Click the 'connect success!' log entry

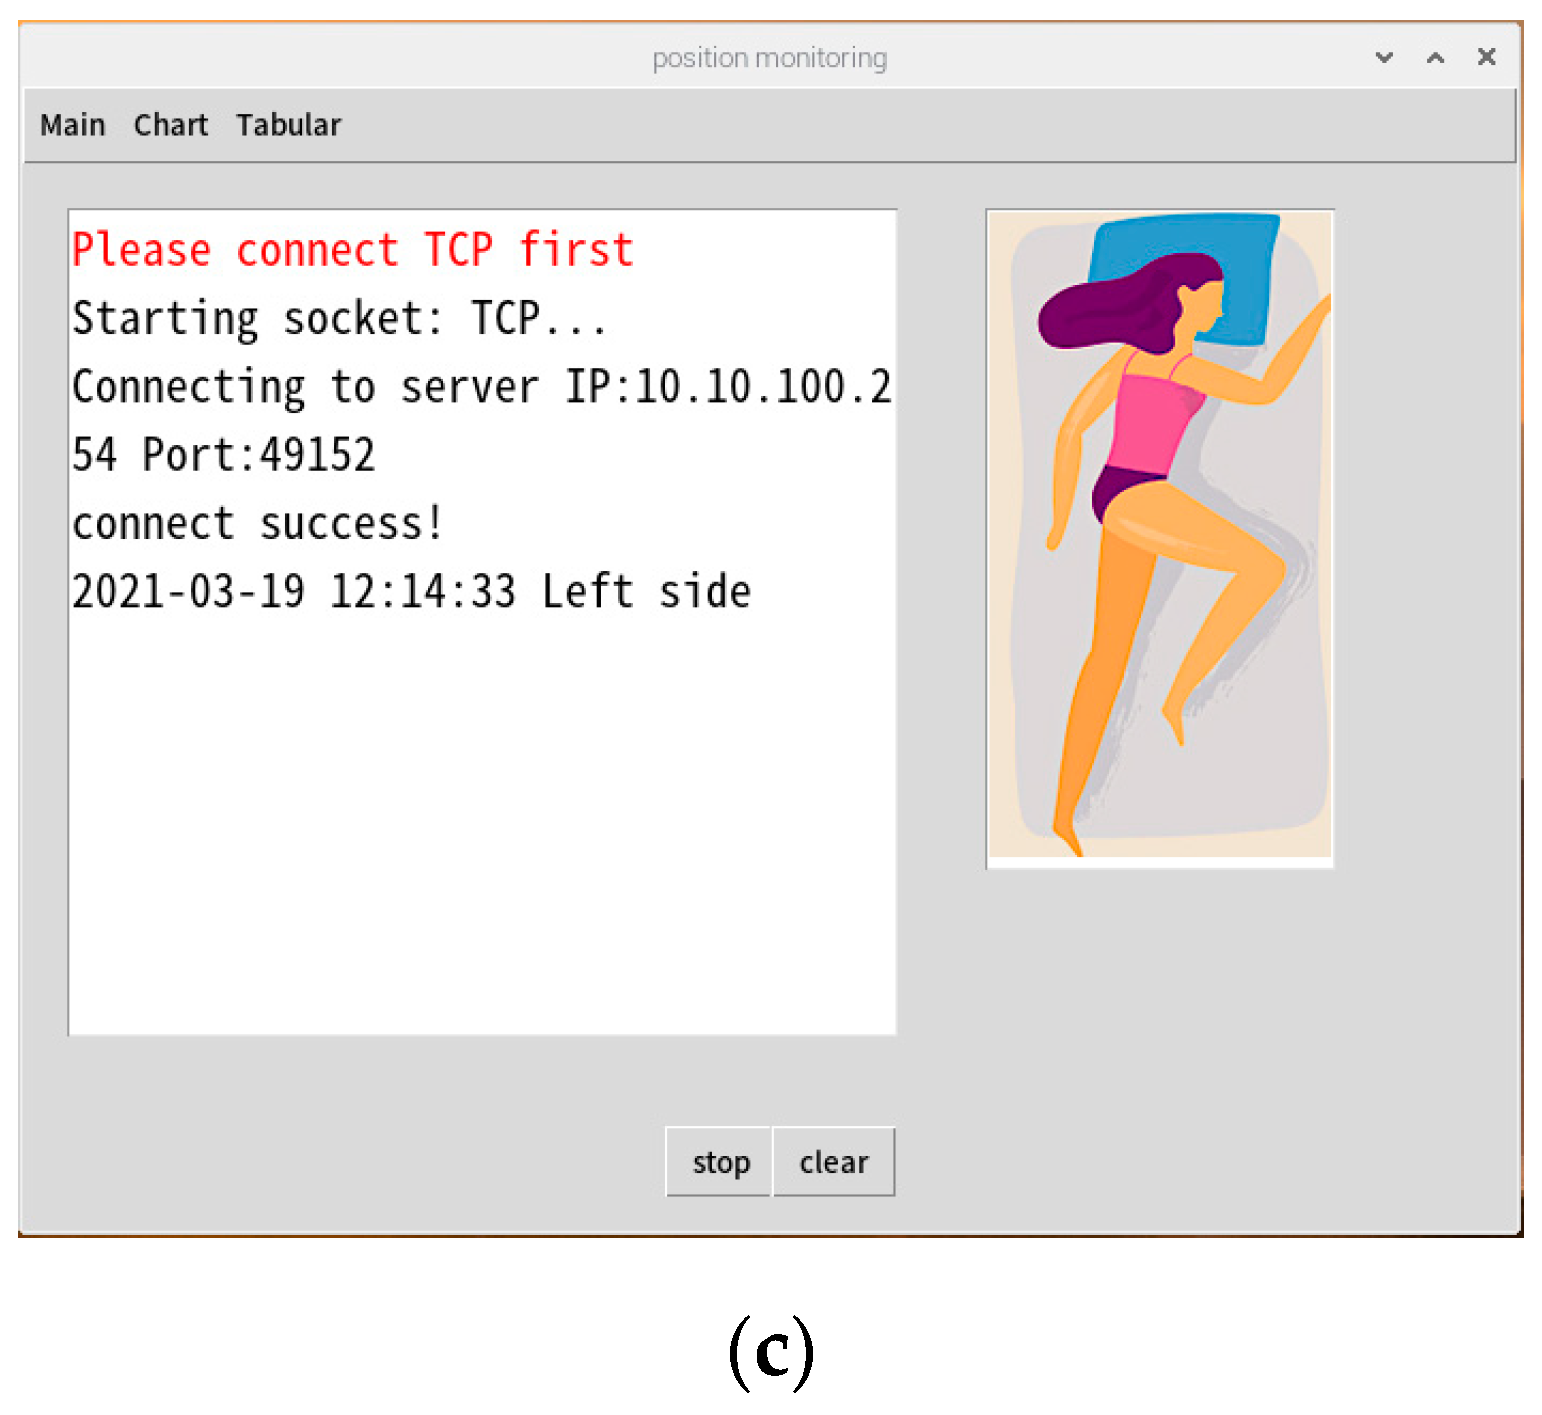pos(257,524)
